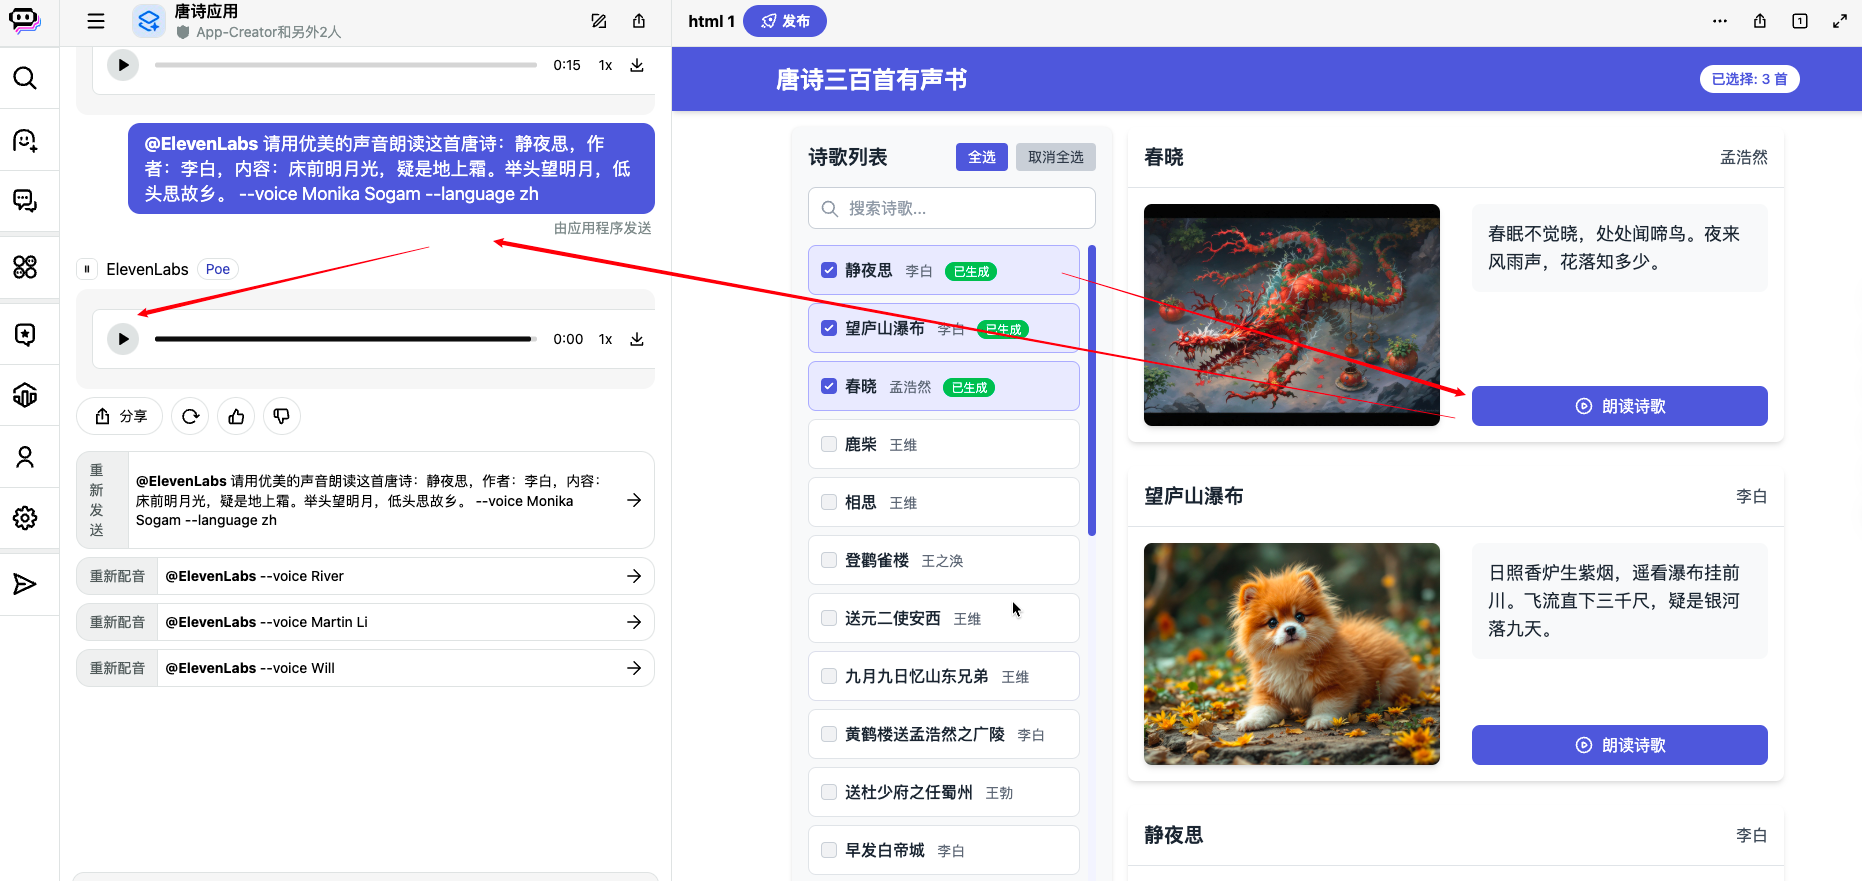Click the poem list vertical scrollbar
The width and height of the screenshot is (1862, 881).
click(x=1092, y=390)
